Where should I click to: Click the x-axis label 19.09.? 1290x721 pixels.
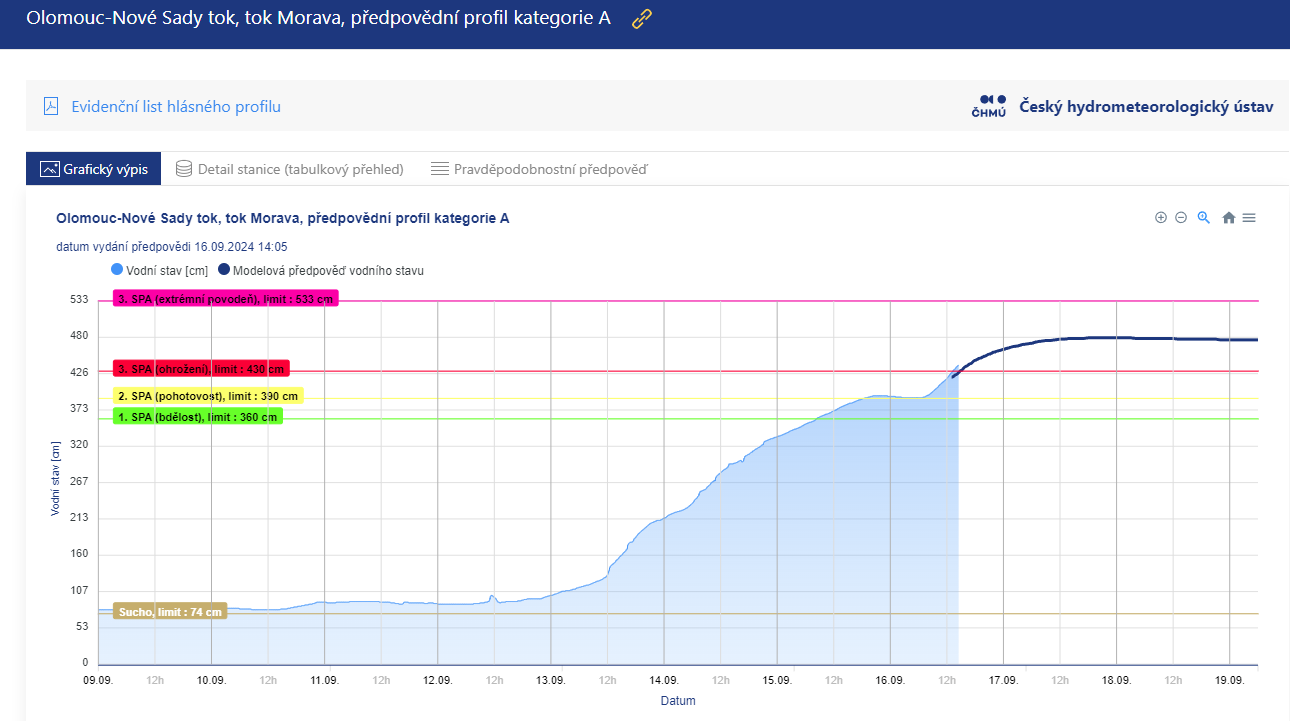[x=1229, y=680]
